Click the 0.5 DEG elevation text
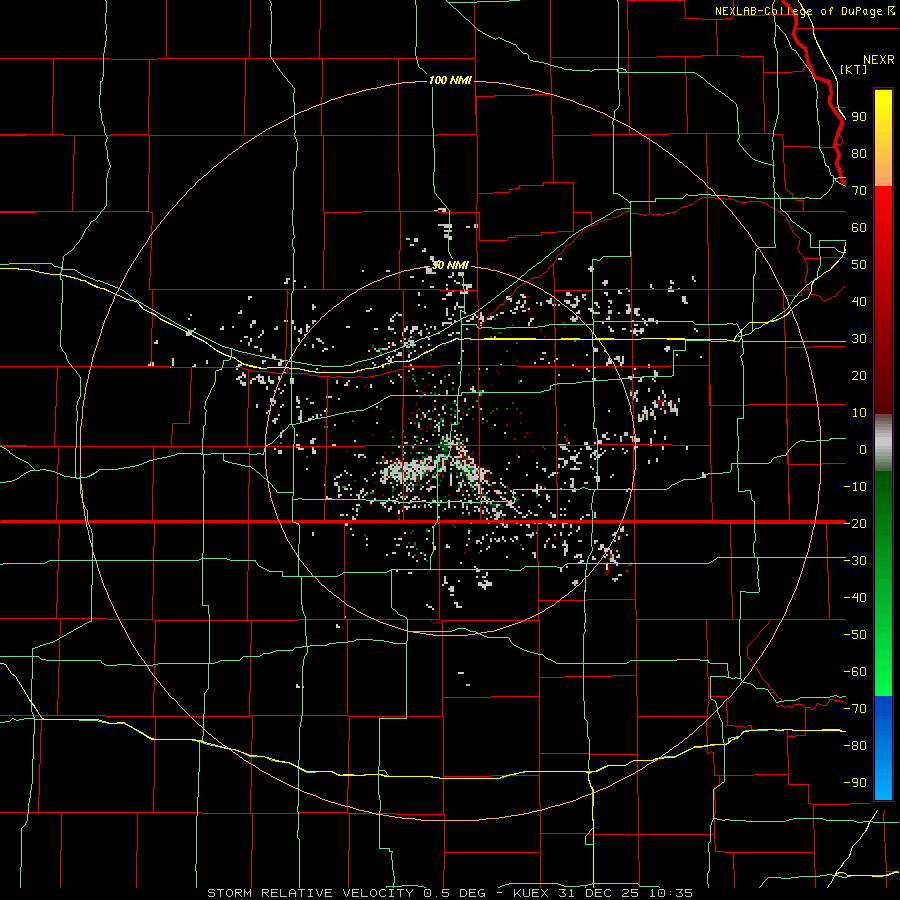 pyautogui.click(x=454, y=893)
